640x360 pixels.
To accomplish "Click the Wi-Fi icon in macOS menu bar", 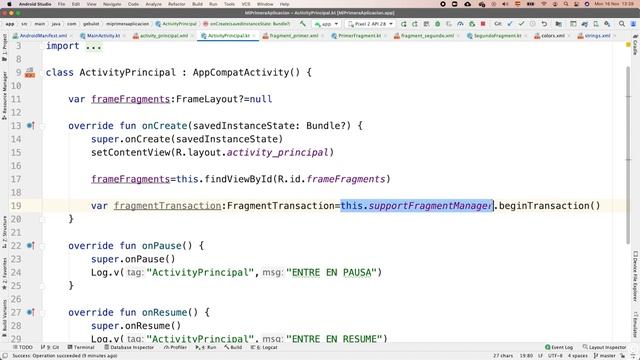I will 544,4.
